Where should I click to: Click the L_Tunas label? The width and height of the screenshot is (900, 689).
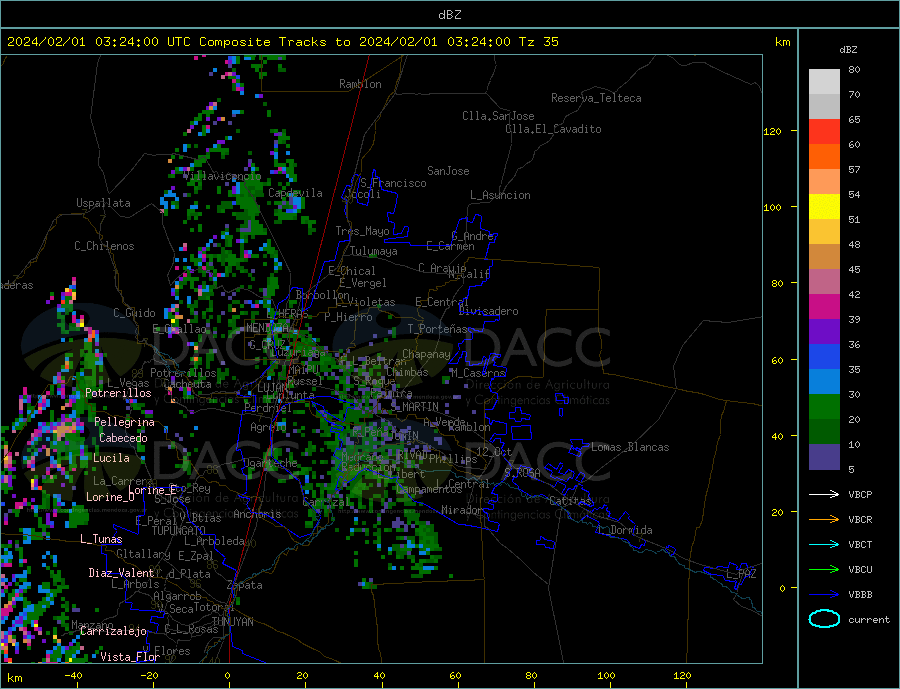click(x=101, y=539)
